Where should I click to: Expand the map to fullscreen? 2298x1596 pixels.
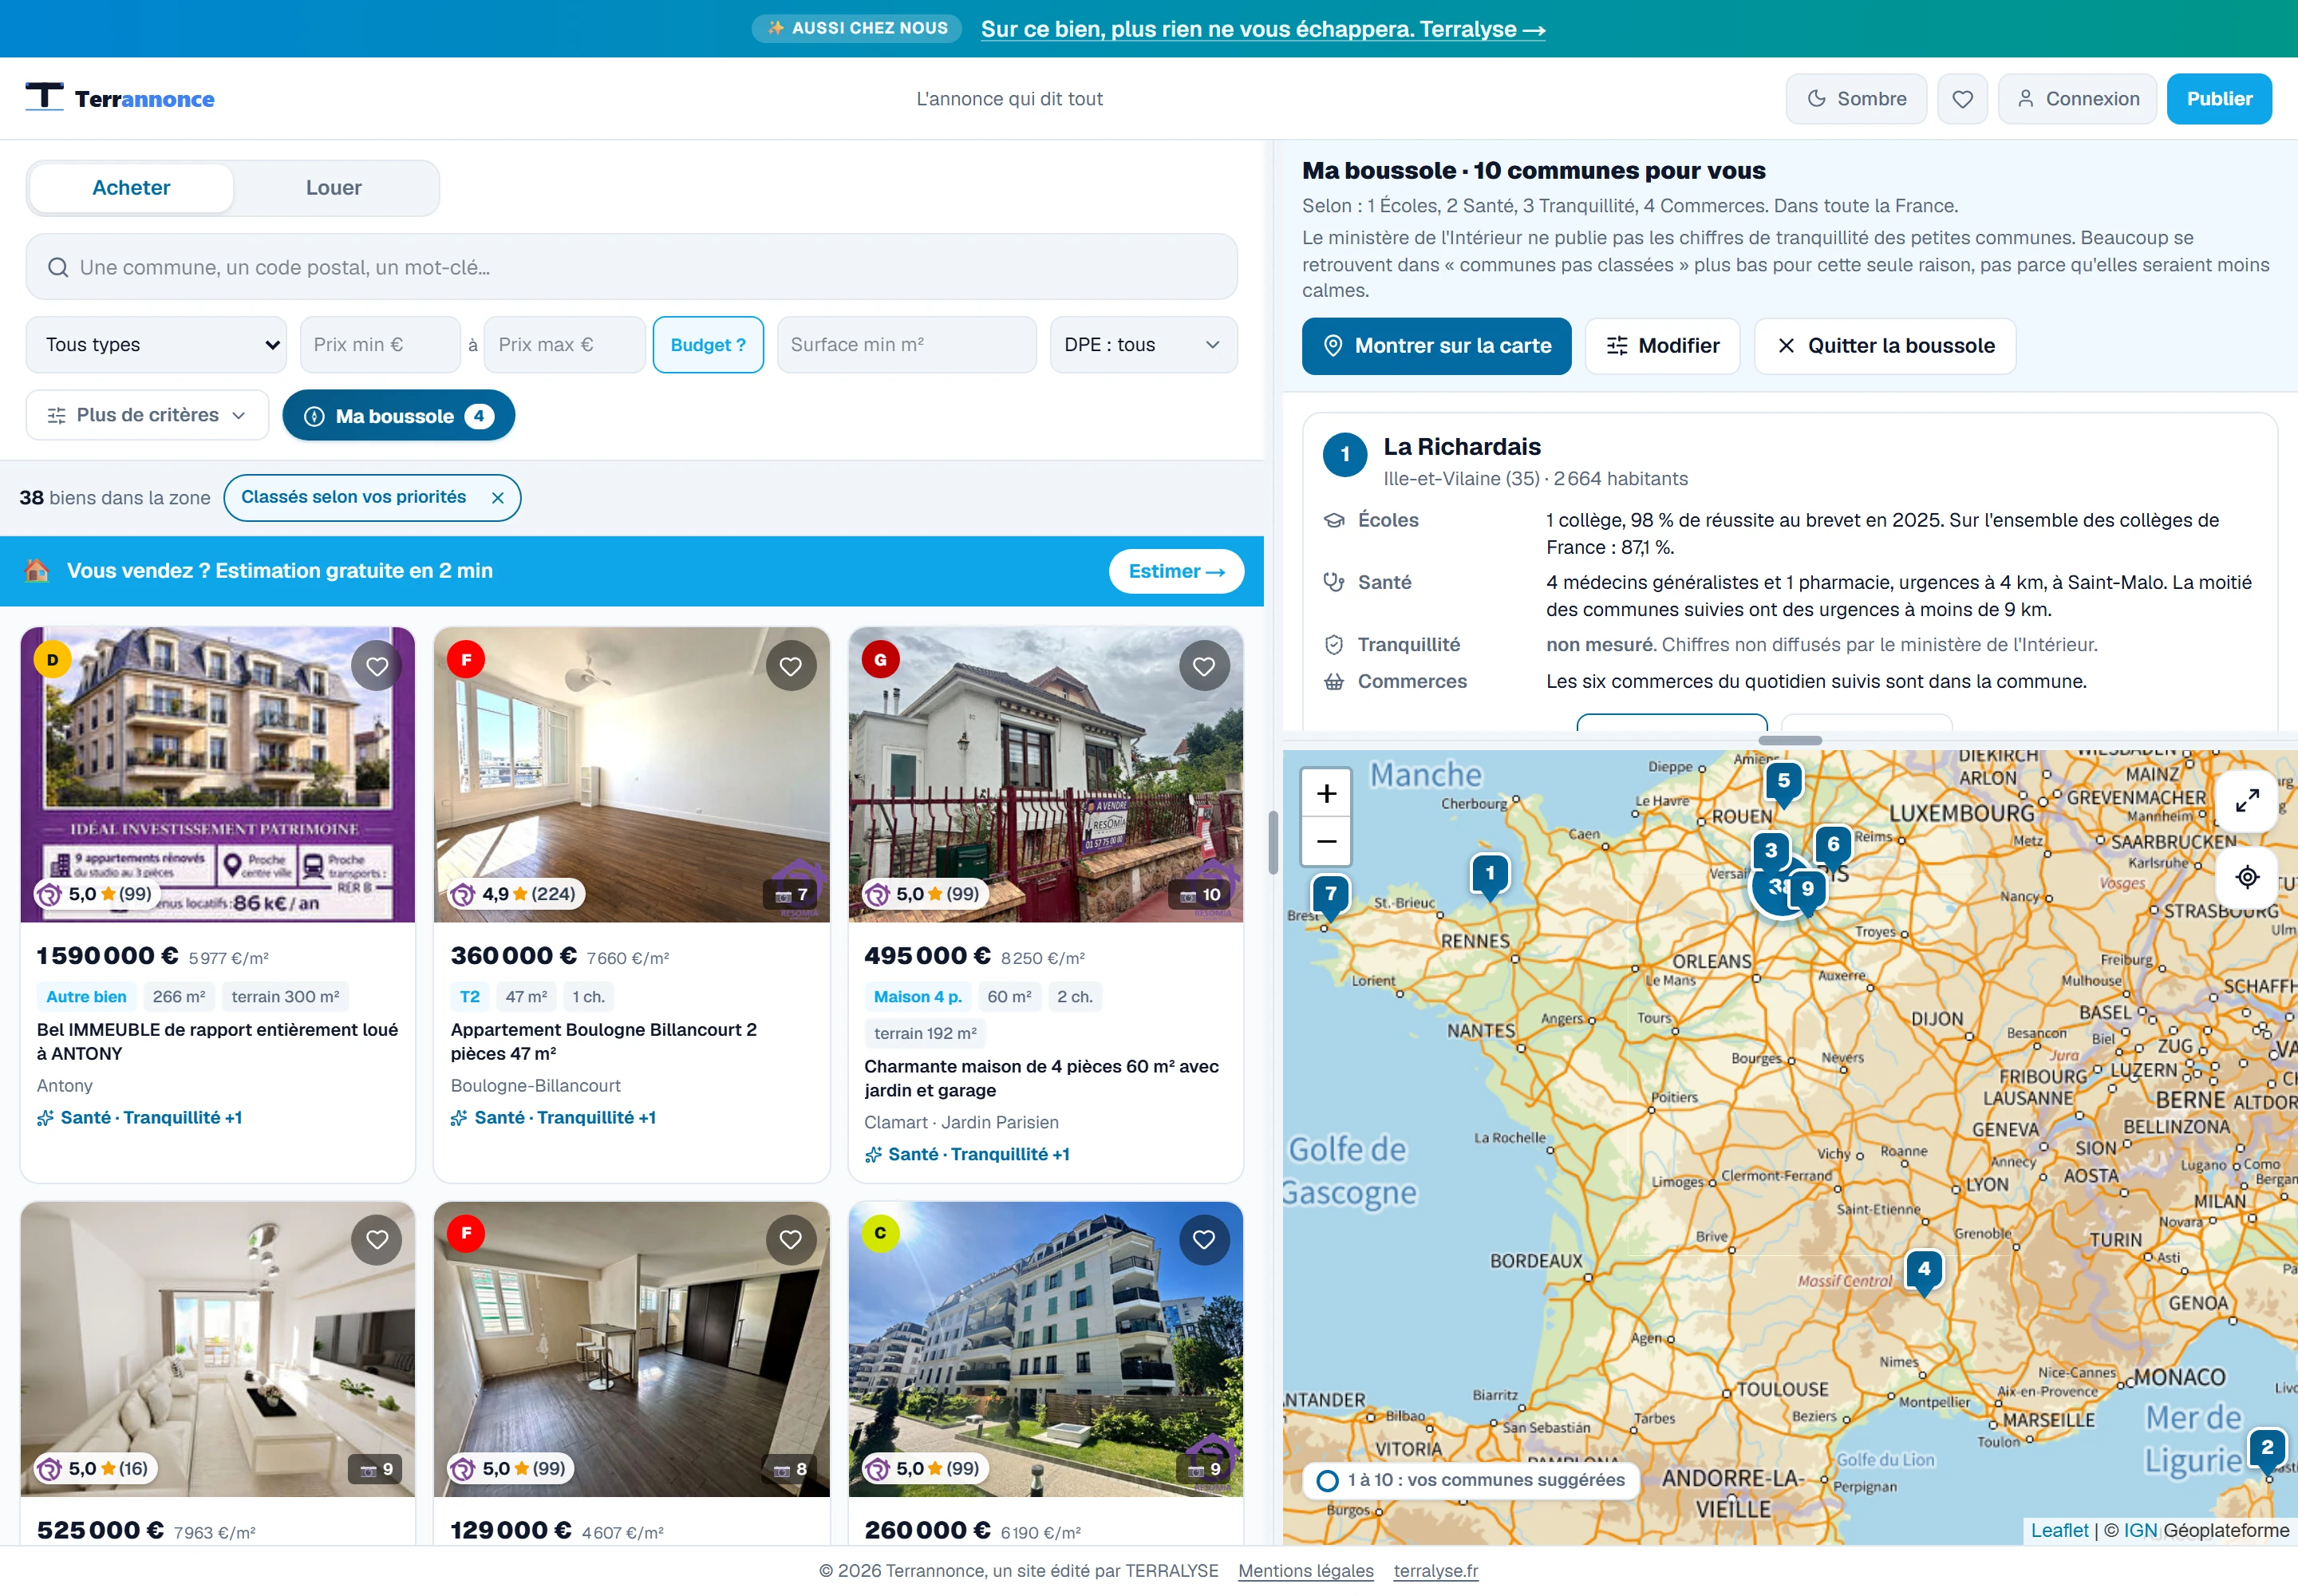point(2247,800)
